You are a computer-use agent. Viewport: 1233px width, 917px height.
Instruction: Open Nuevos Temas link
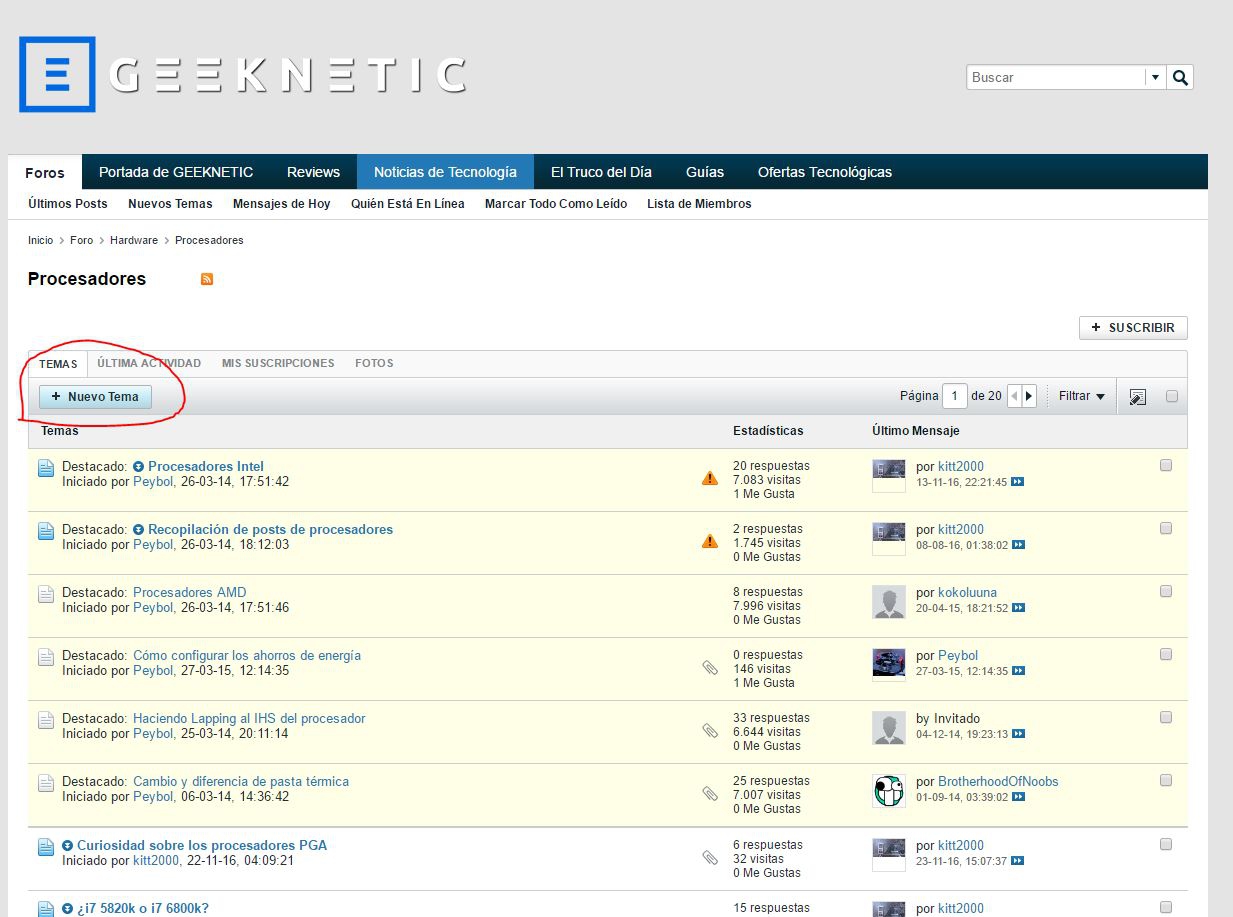170,204
